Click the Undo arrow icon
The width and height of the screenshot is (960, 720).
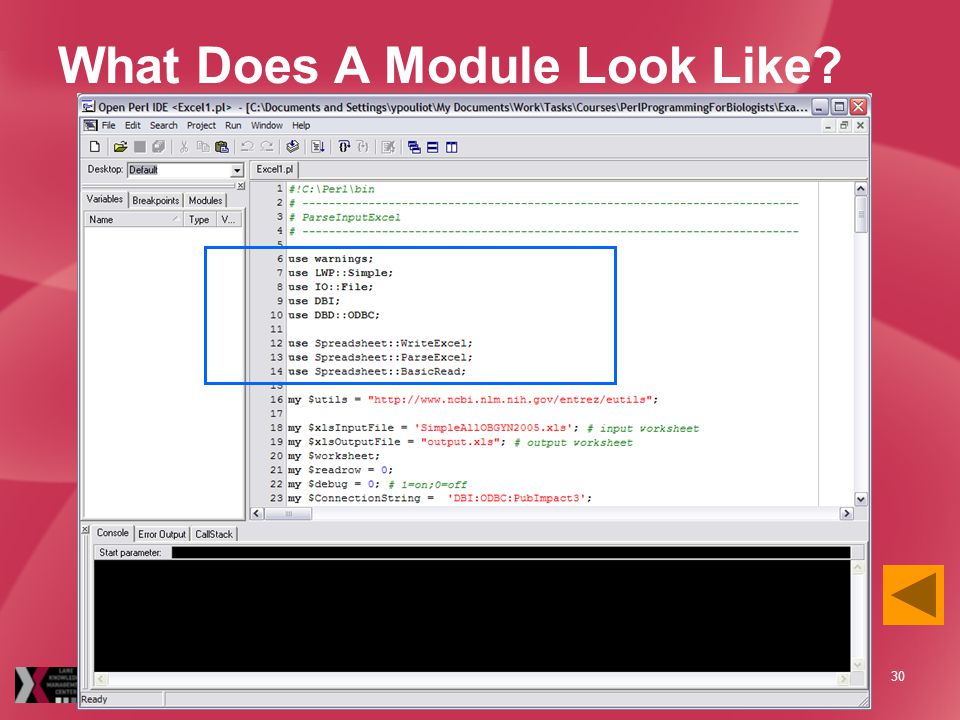pyautogui.click(x=247, y=147)
